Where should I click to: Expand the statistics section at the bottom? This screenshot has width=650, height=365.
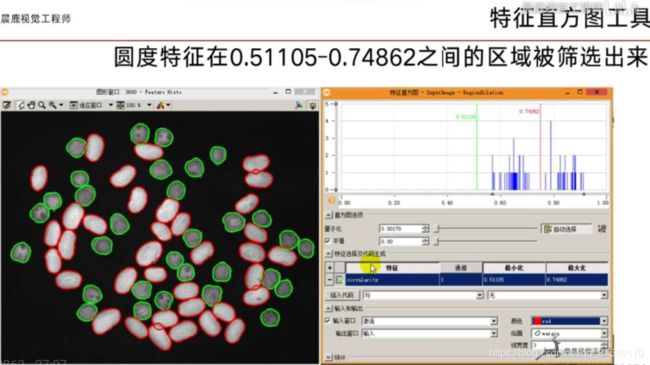pos(328,357)
